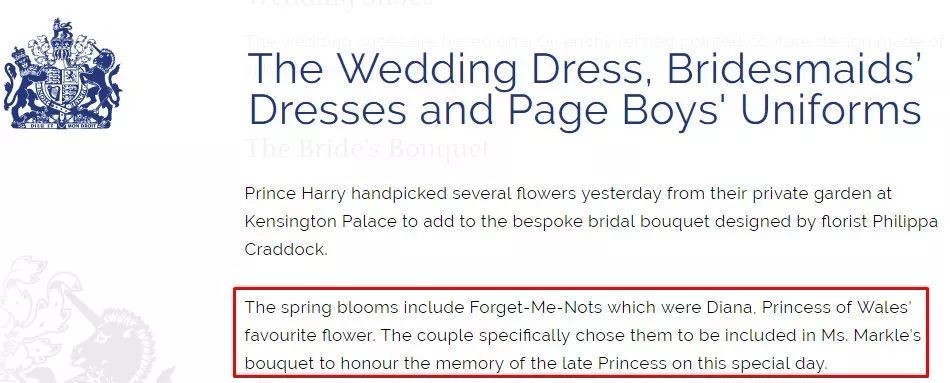
Task: Click the faded text line above the headline
Action: [594, 41]
